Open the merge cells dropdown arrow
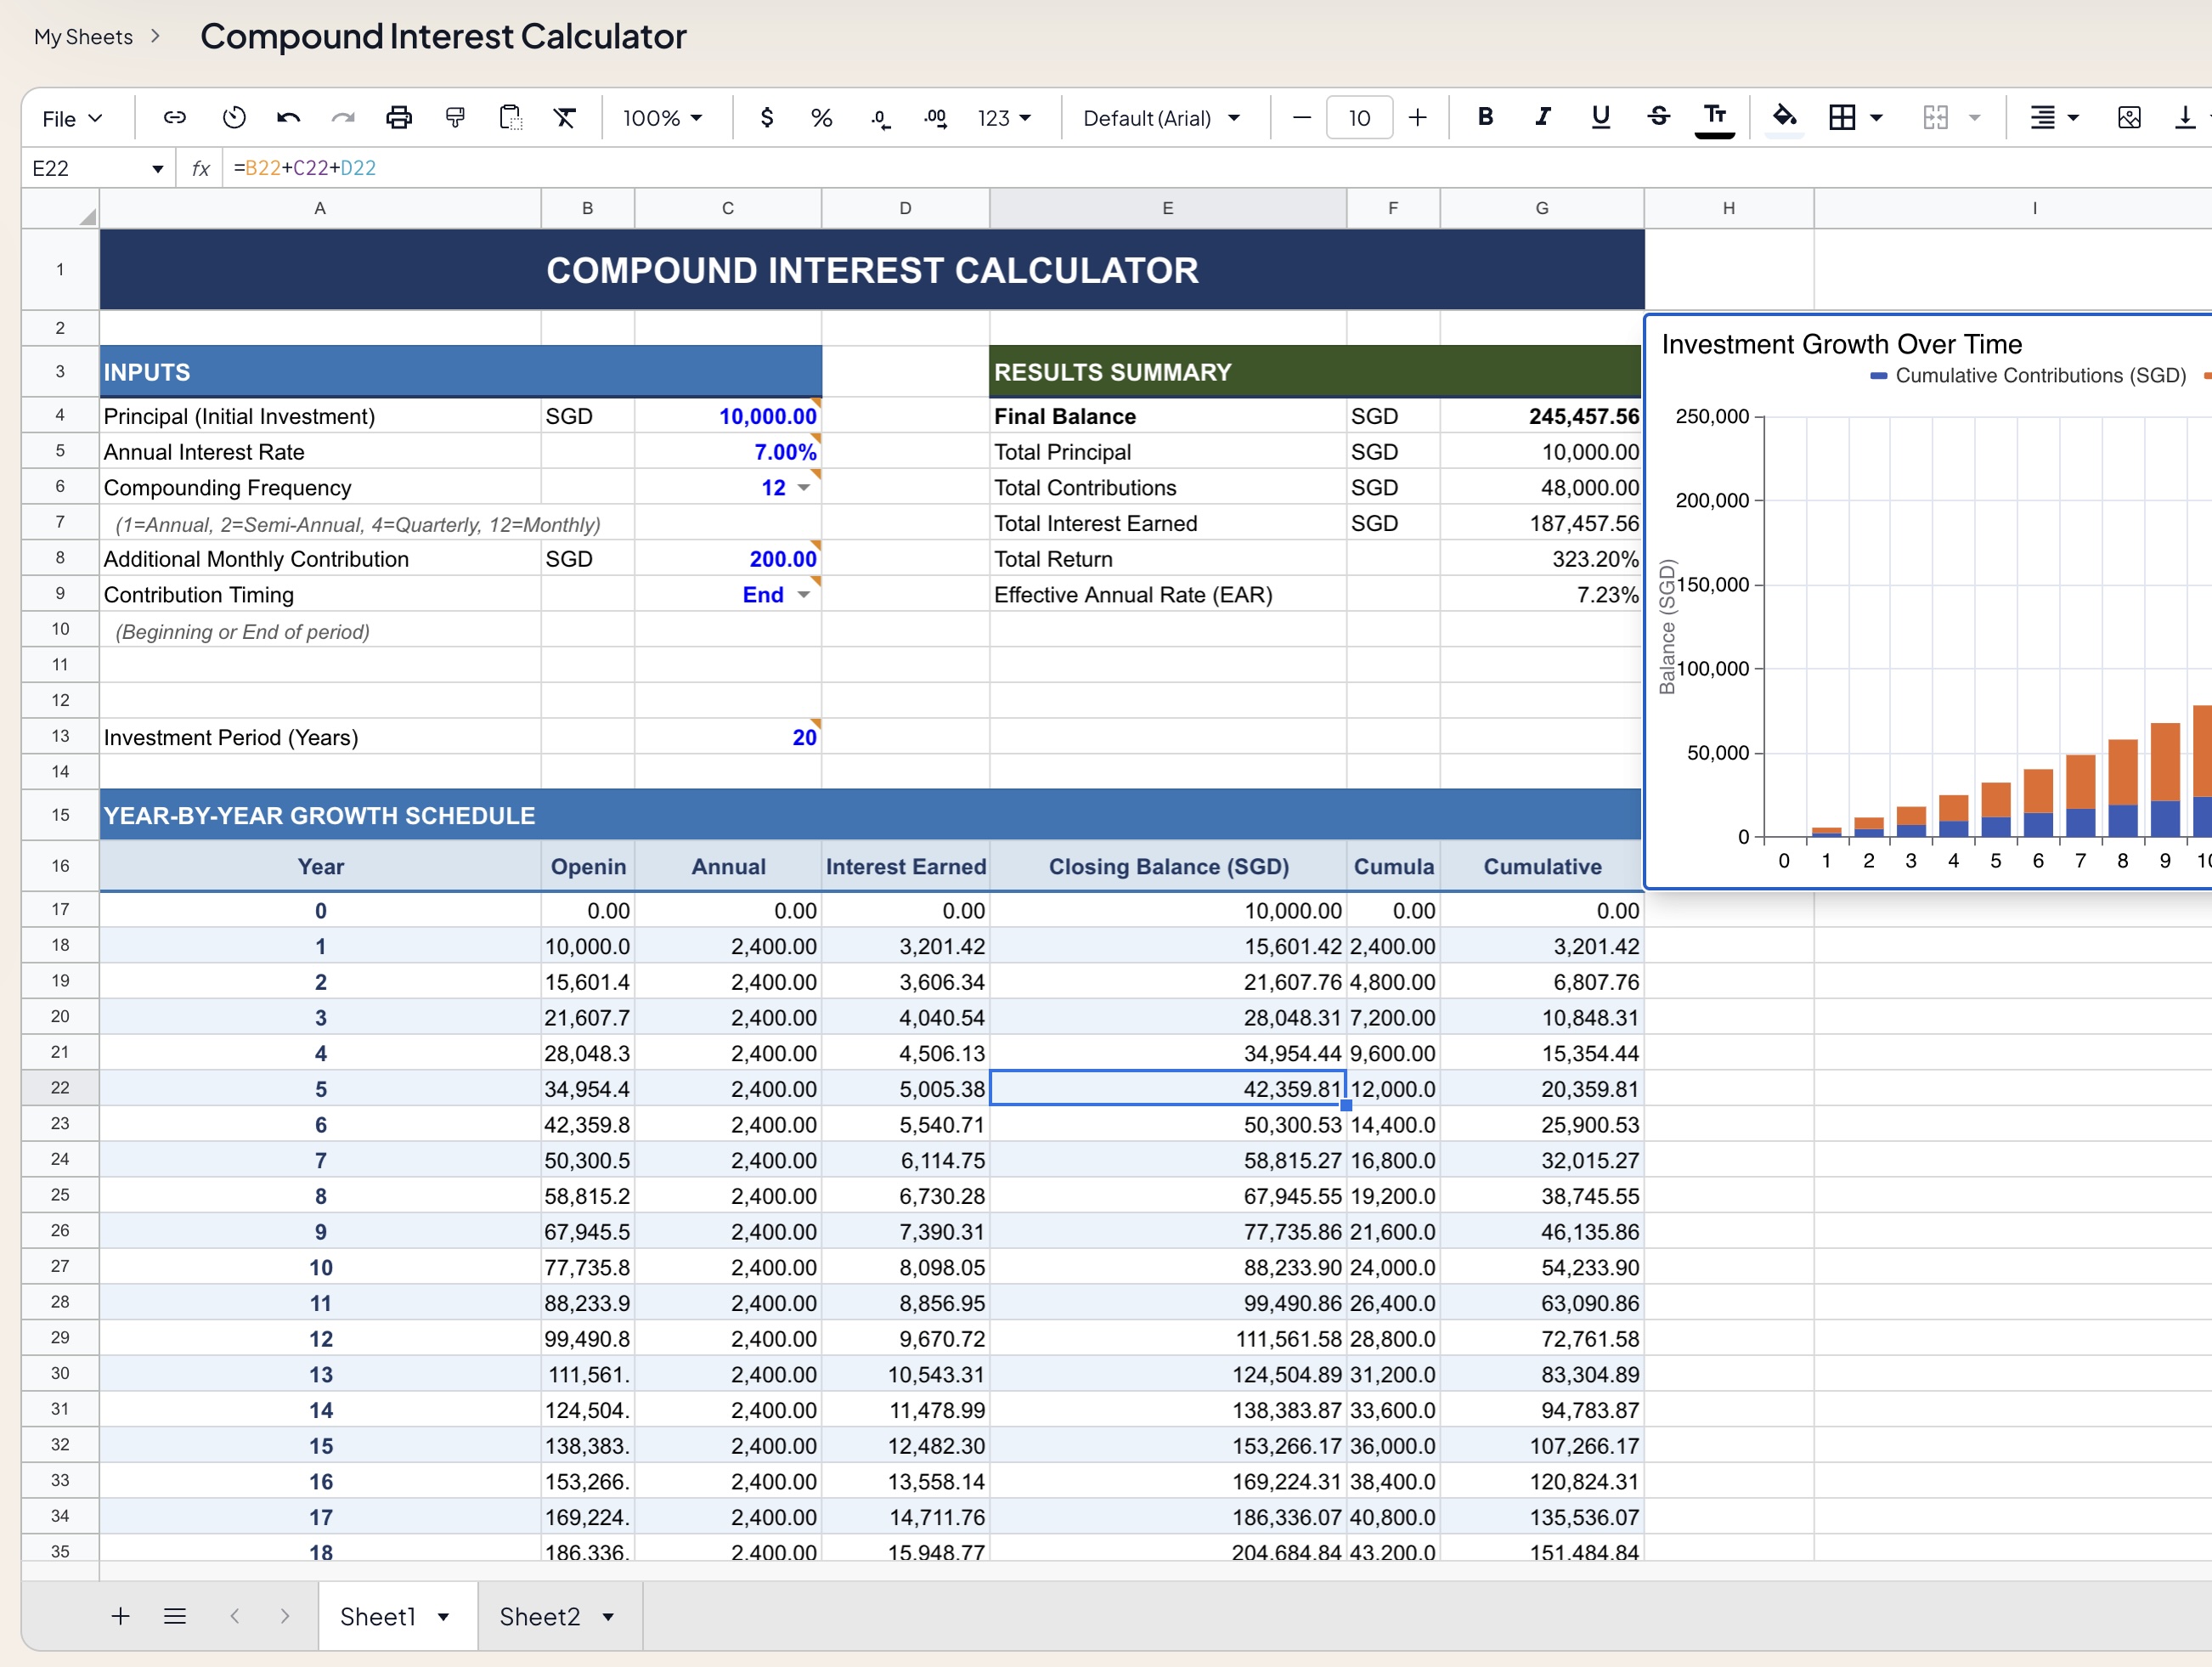This screenshot has height=1667, width=2212. click(1974, 118)
